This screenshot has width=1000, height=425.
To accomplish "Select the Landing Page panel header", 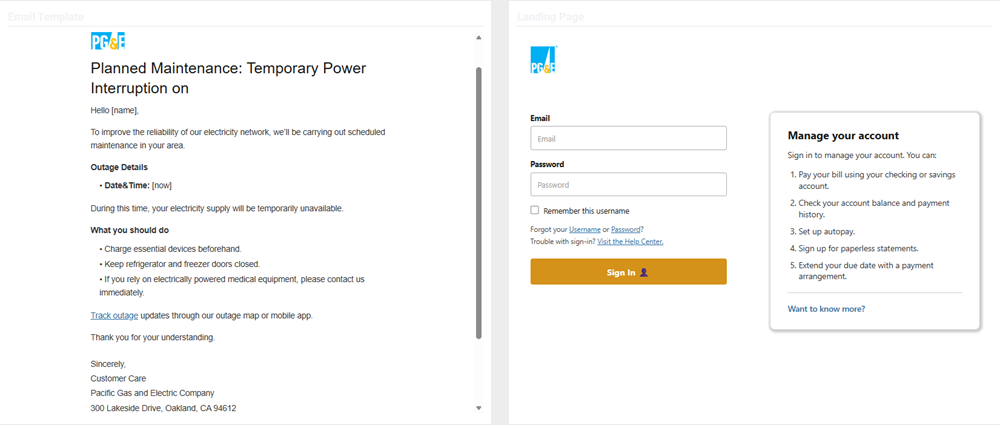I will pyautogui.click(x=550, y=17).
